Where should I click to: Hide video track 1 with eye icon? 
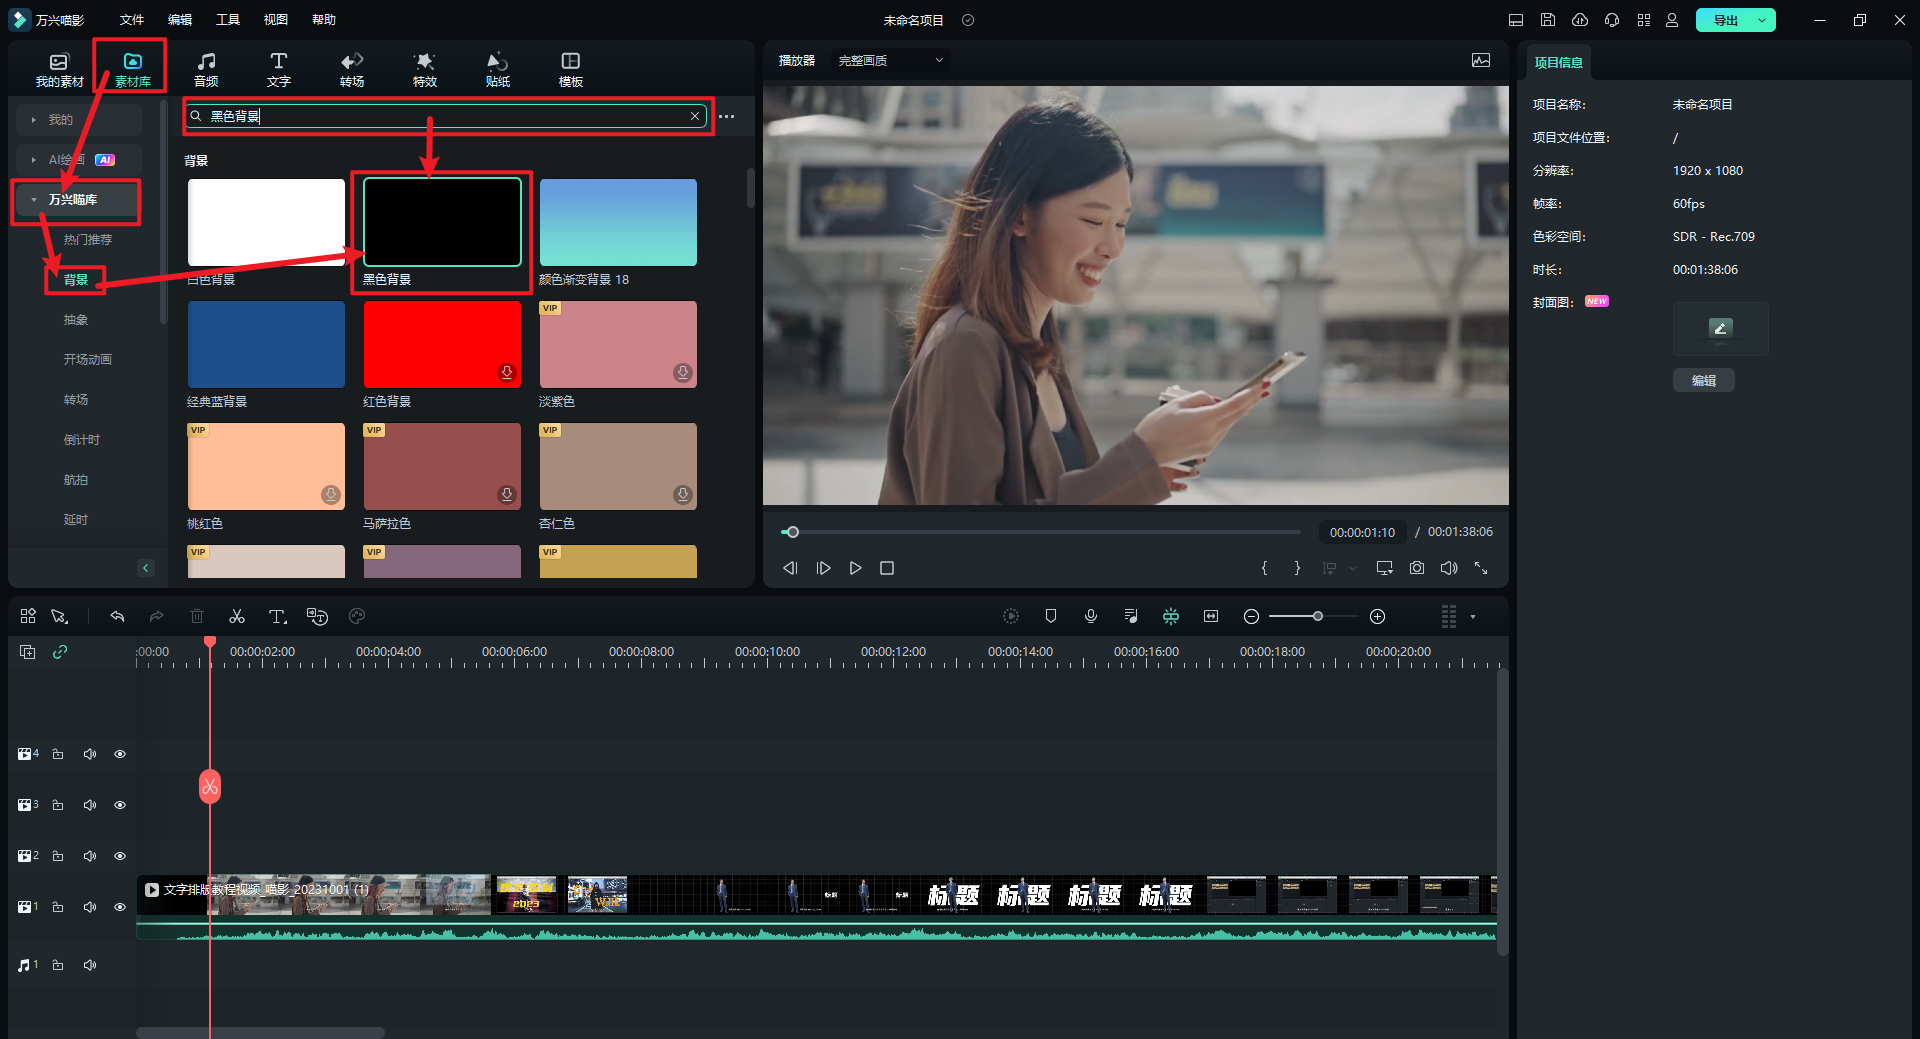[x=120, y=907]
